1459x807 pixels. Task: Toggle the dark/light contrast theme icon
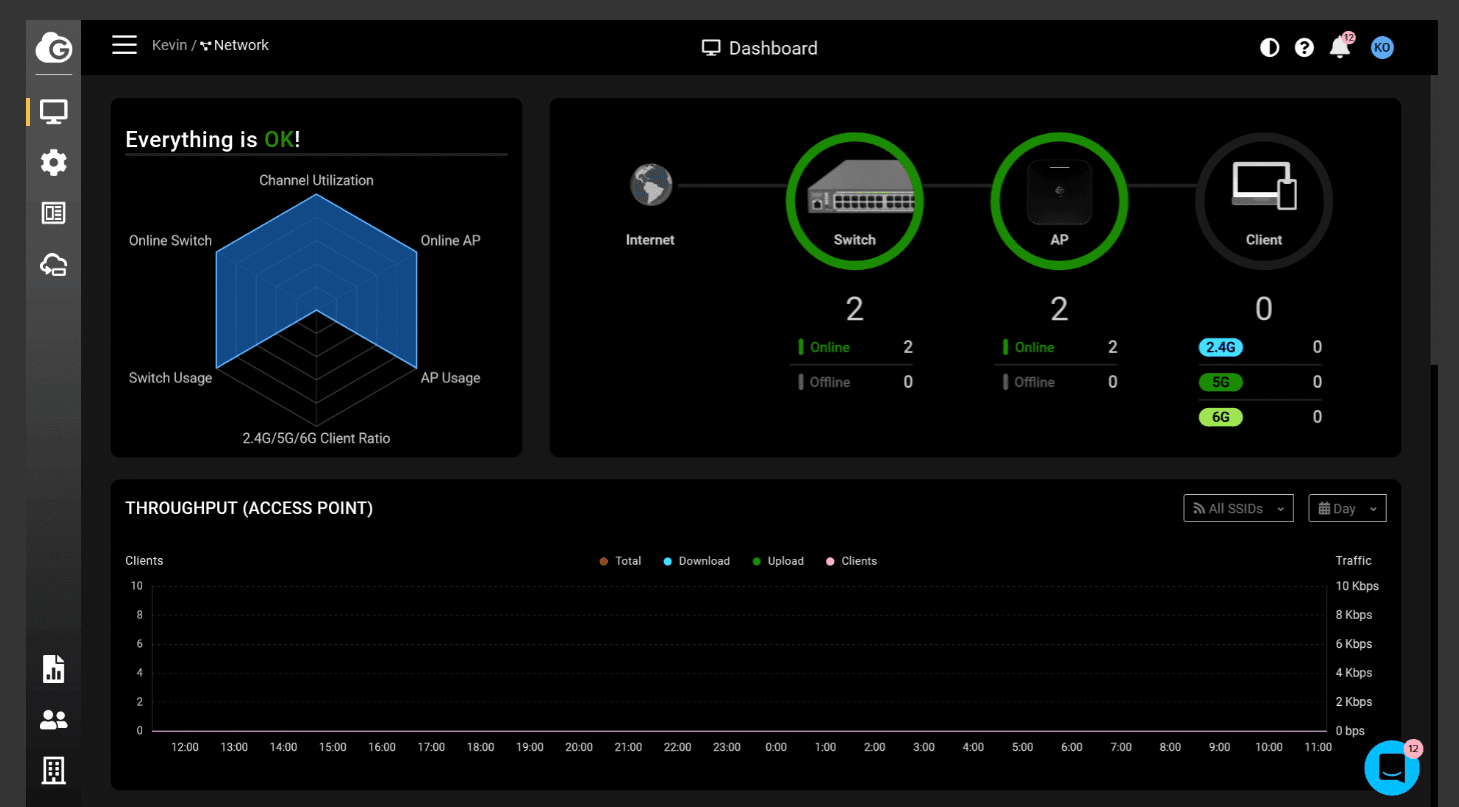(x=1269, y=47)
